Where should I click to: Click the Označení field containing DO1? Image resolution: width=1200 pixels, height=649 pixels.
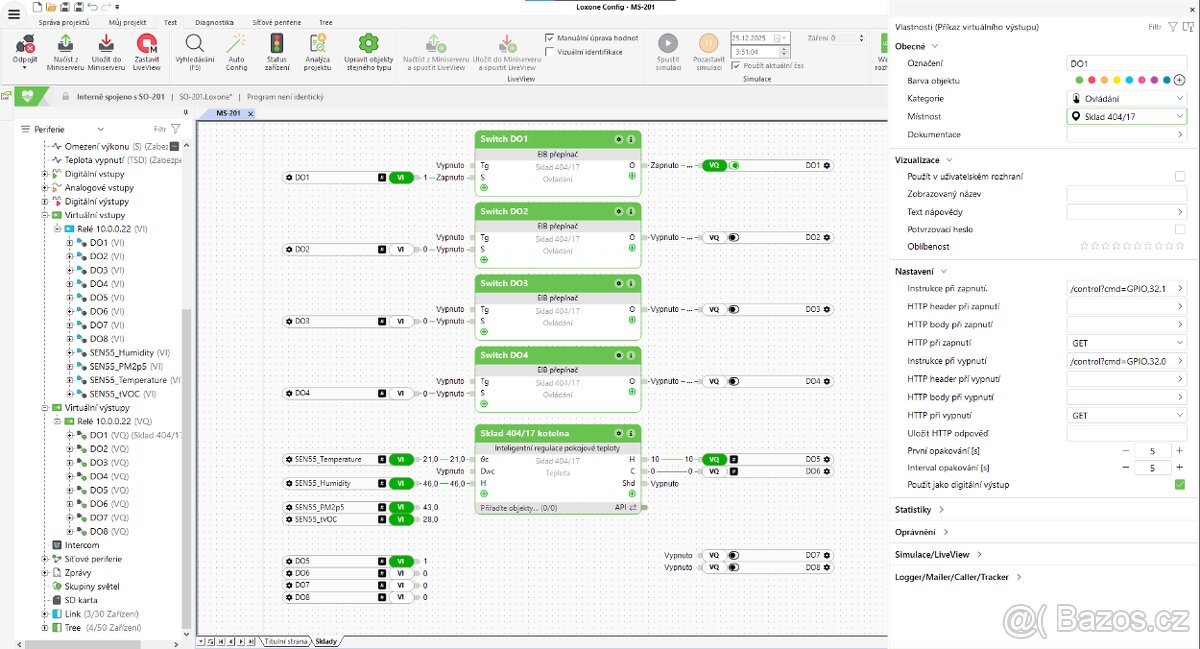(1125, 63)
